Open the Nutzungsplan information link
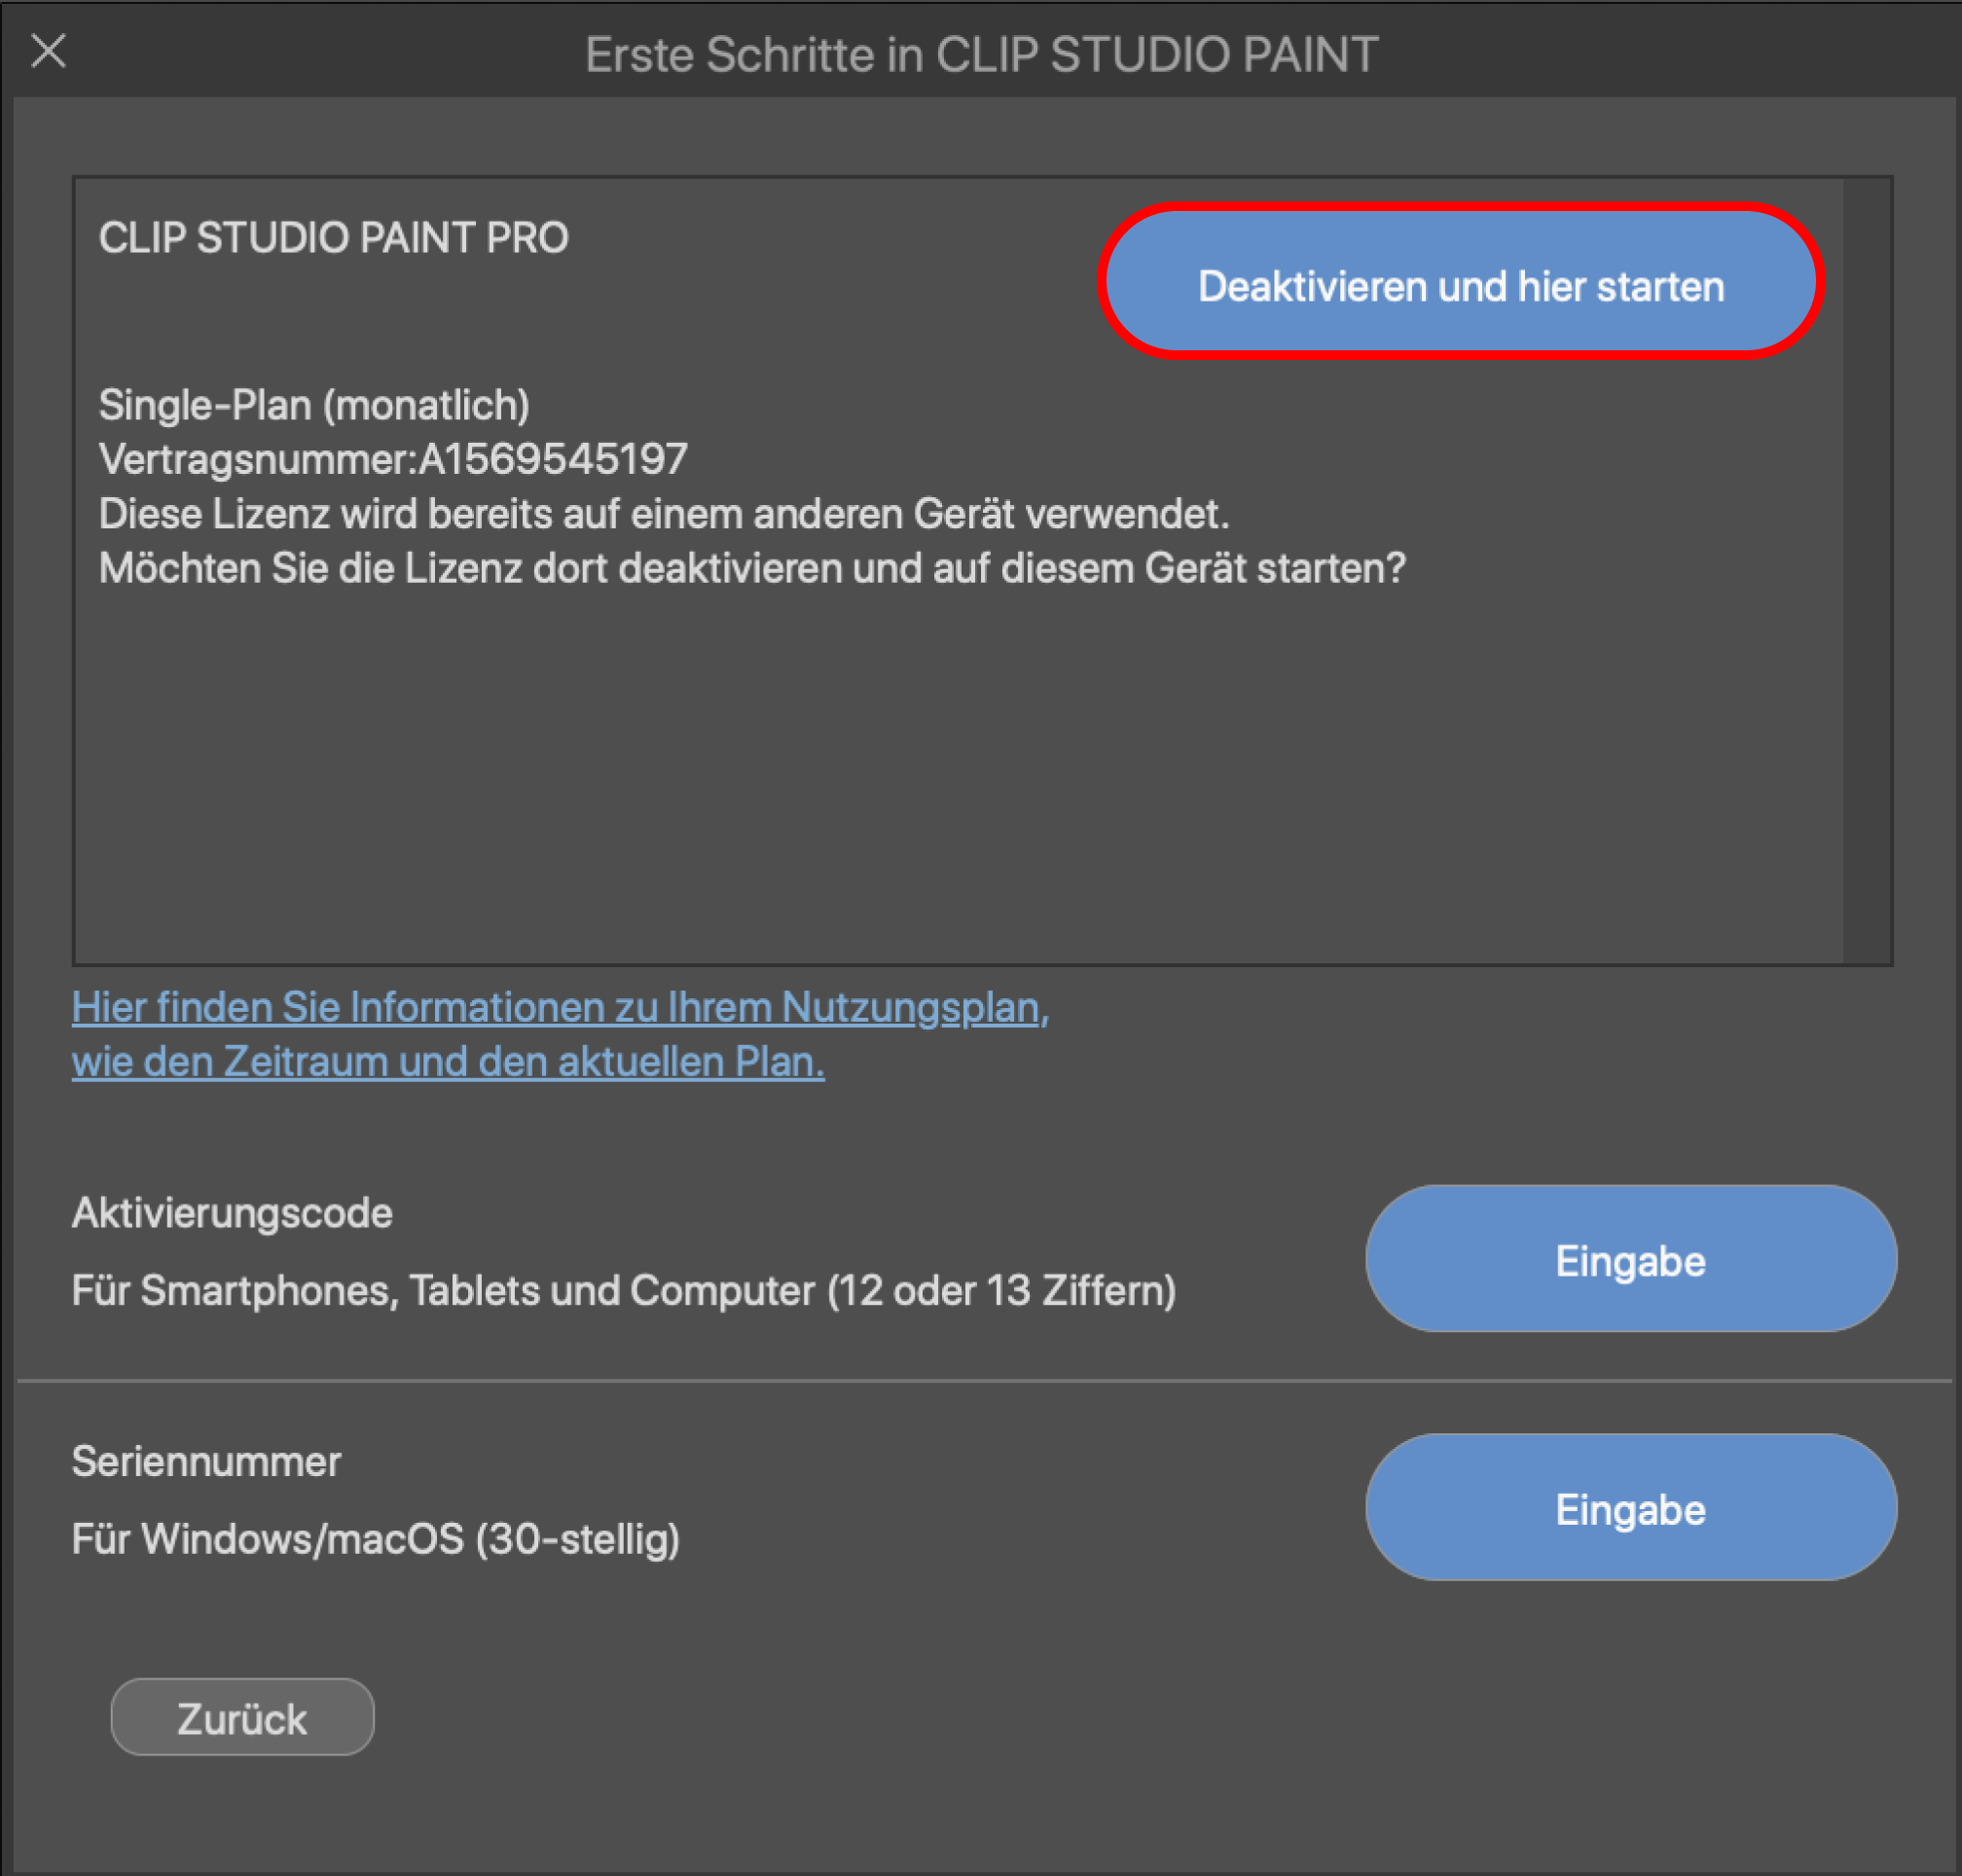This screenshot has width=1962, height=1876. click(560, 1008)
